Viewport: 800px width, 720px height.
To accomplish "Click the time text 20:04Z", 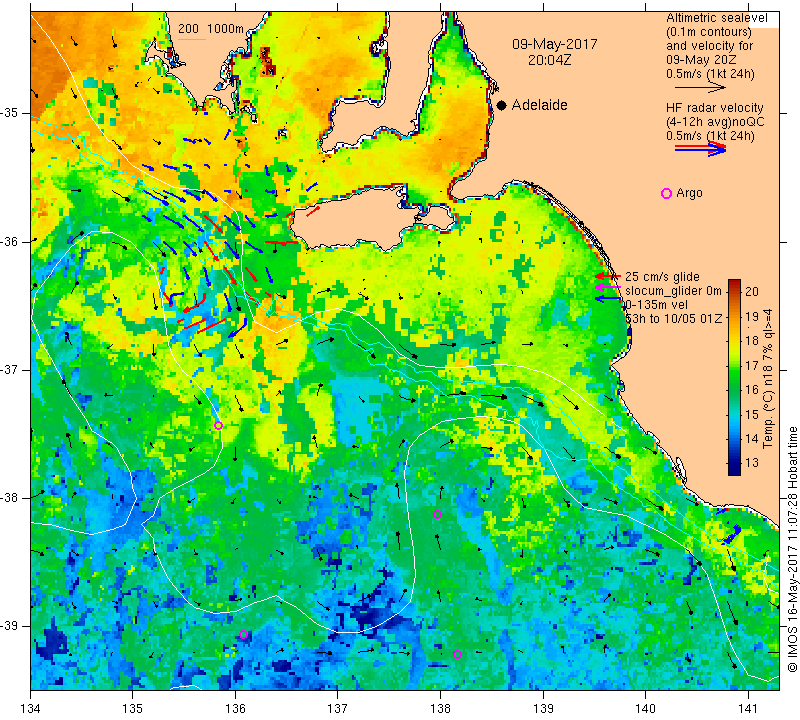I will click(549, 60).
